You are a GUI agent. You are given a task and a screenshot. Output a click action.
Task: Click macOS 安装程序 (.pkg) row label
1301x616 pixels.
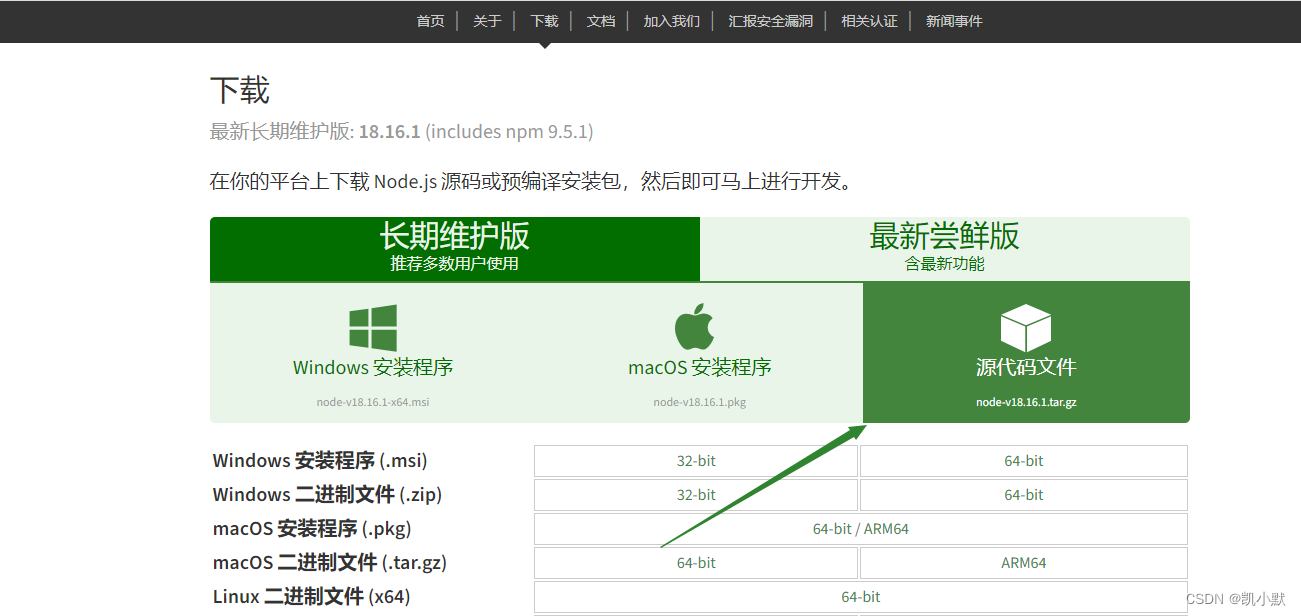tap(312, 529)
